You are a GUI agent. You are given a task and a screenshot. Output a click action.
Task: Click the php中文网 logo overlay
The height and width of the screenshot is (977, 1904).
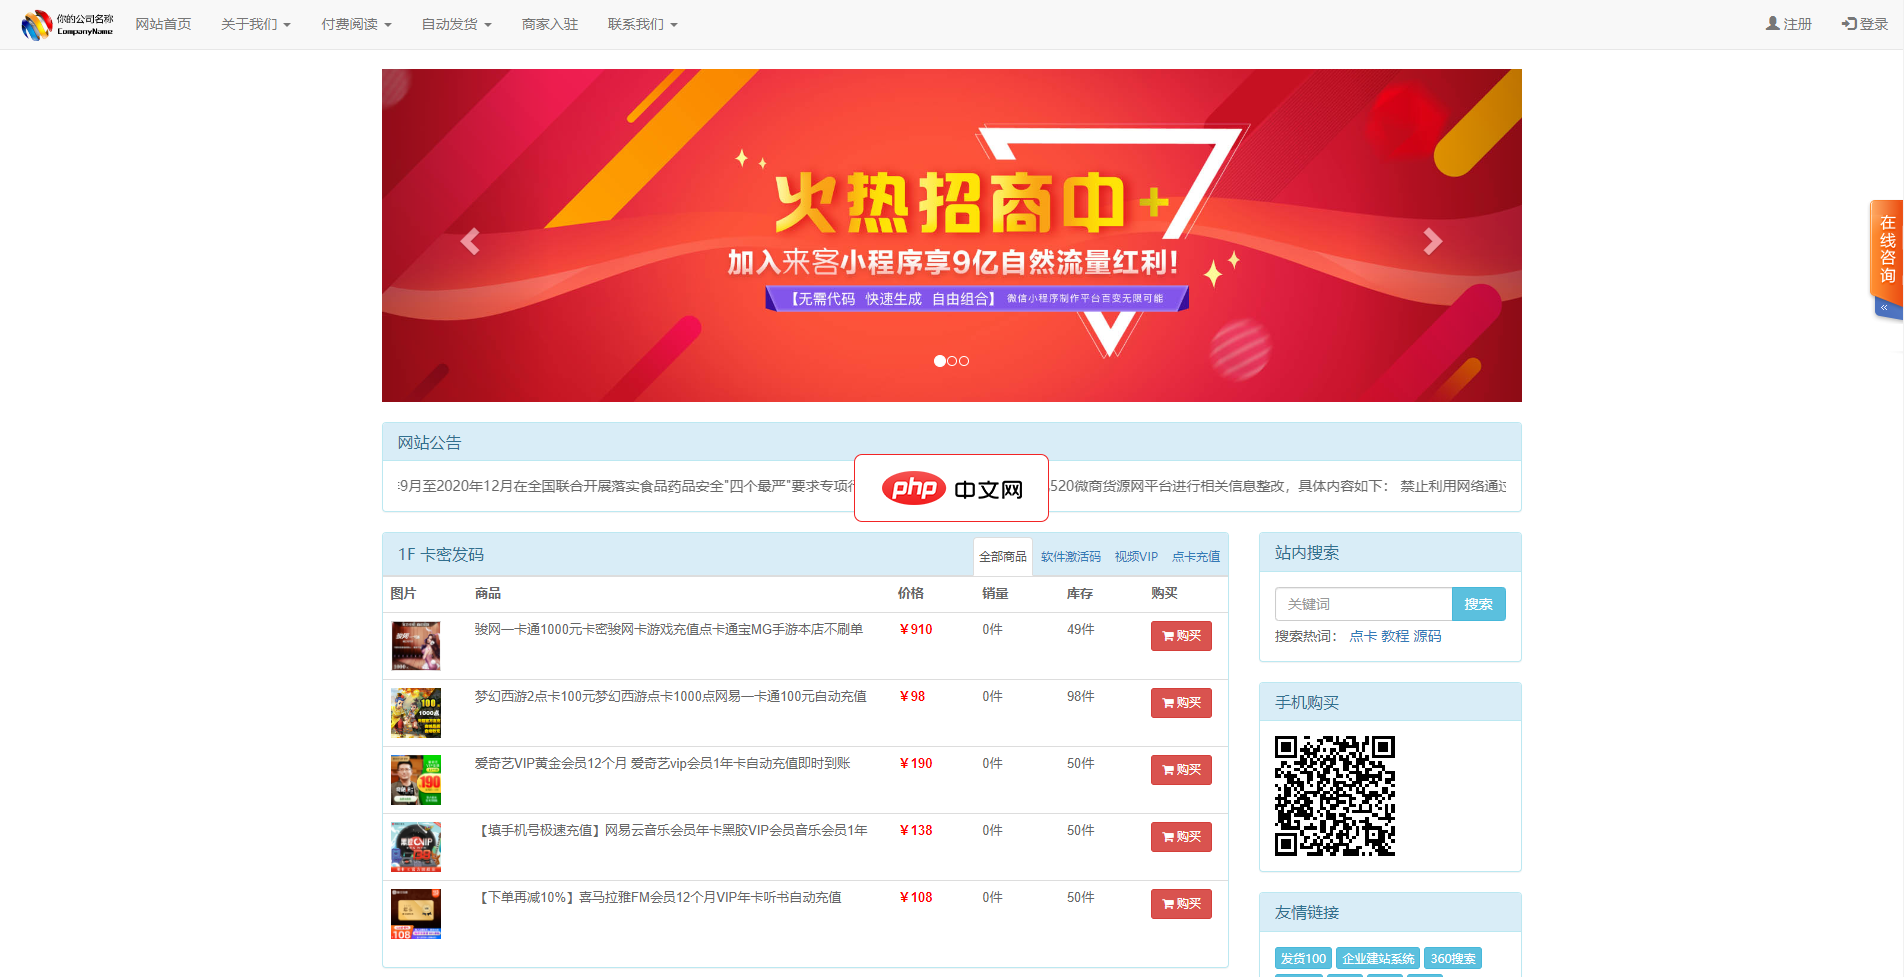(x=950, y=488)
